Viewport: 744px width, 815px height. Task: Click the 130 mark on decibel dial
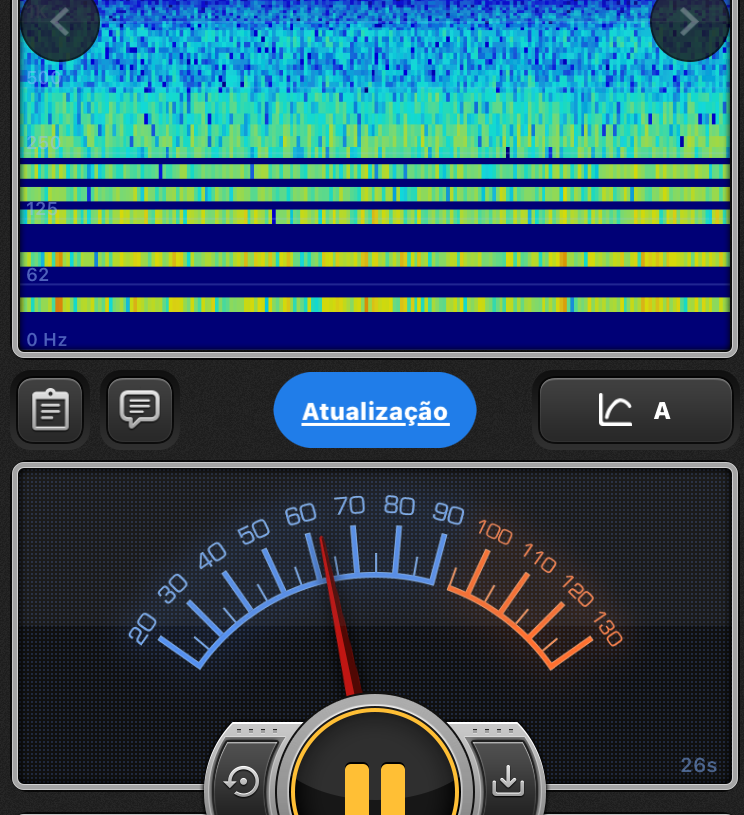(607, 629)
